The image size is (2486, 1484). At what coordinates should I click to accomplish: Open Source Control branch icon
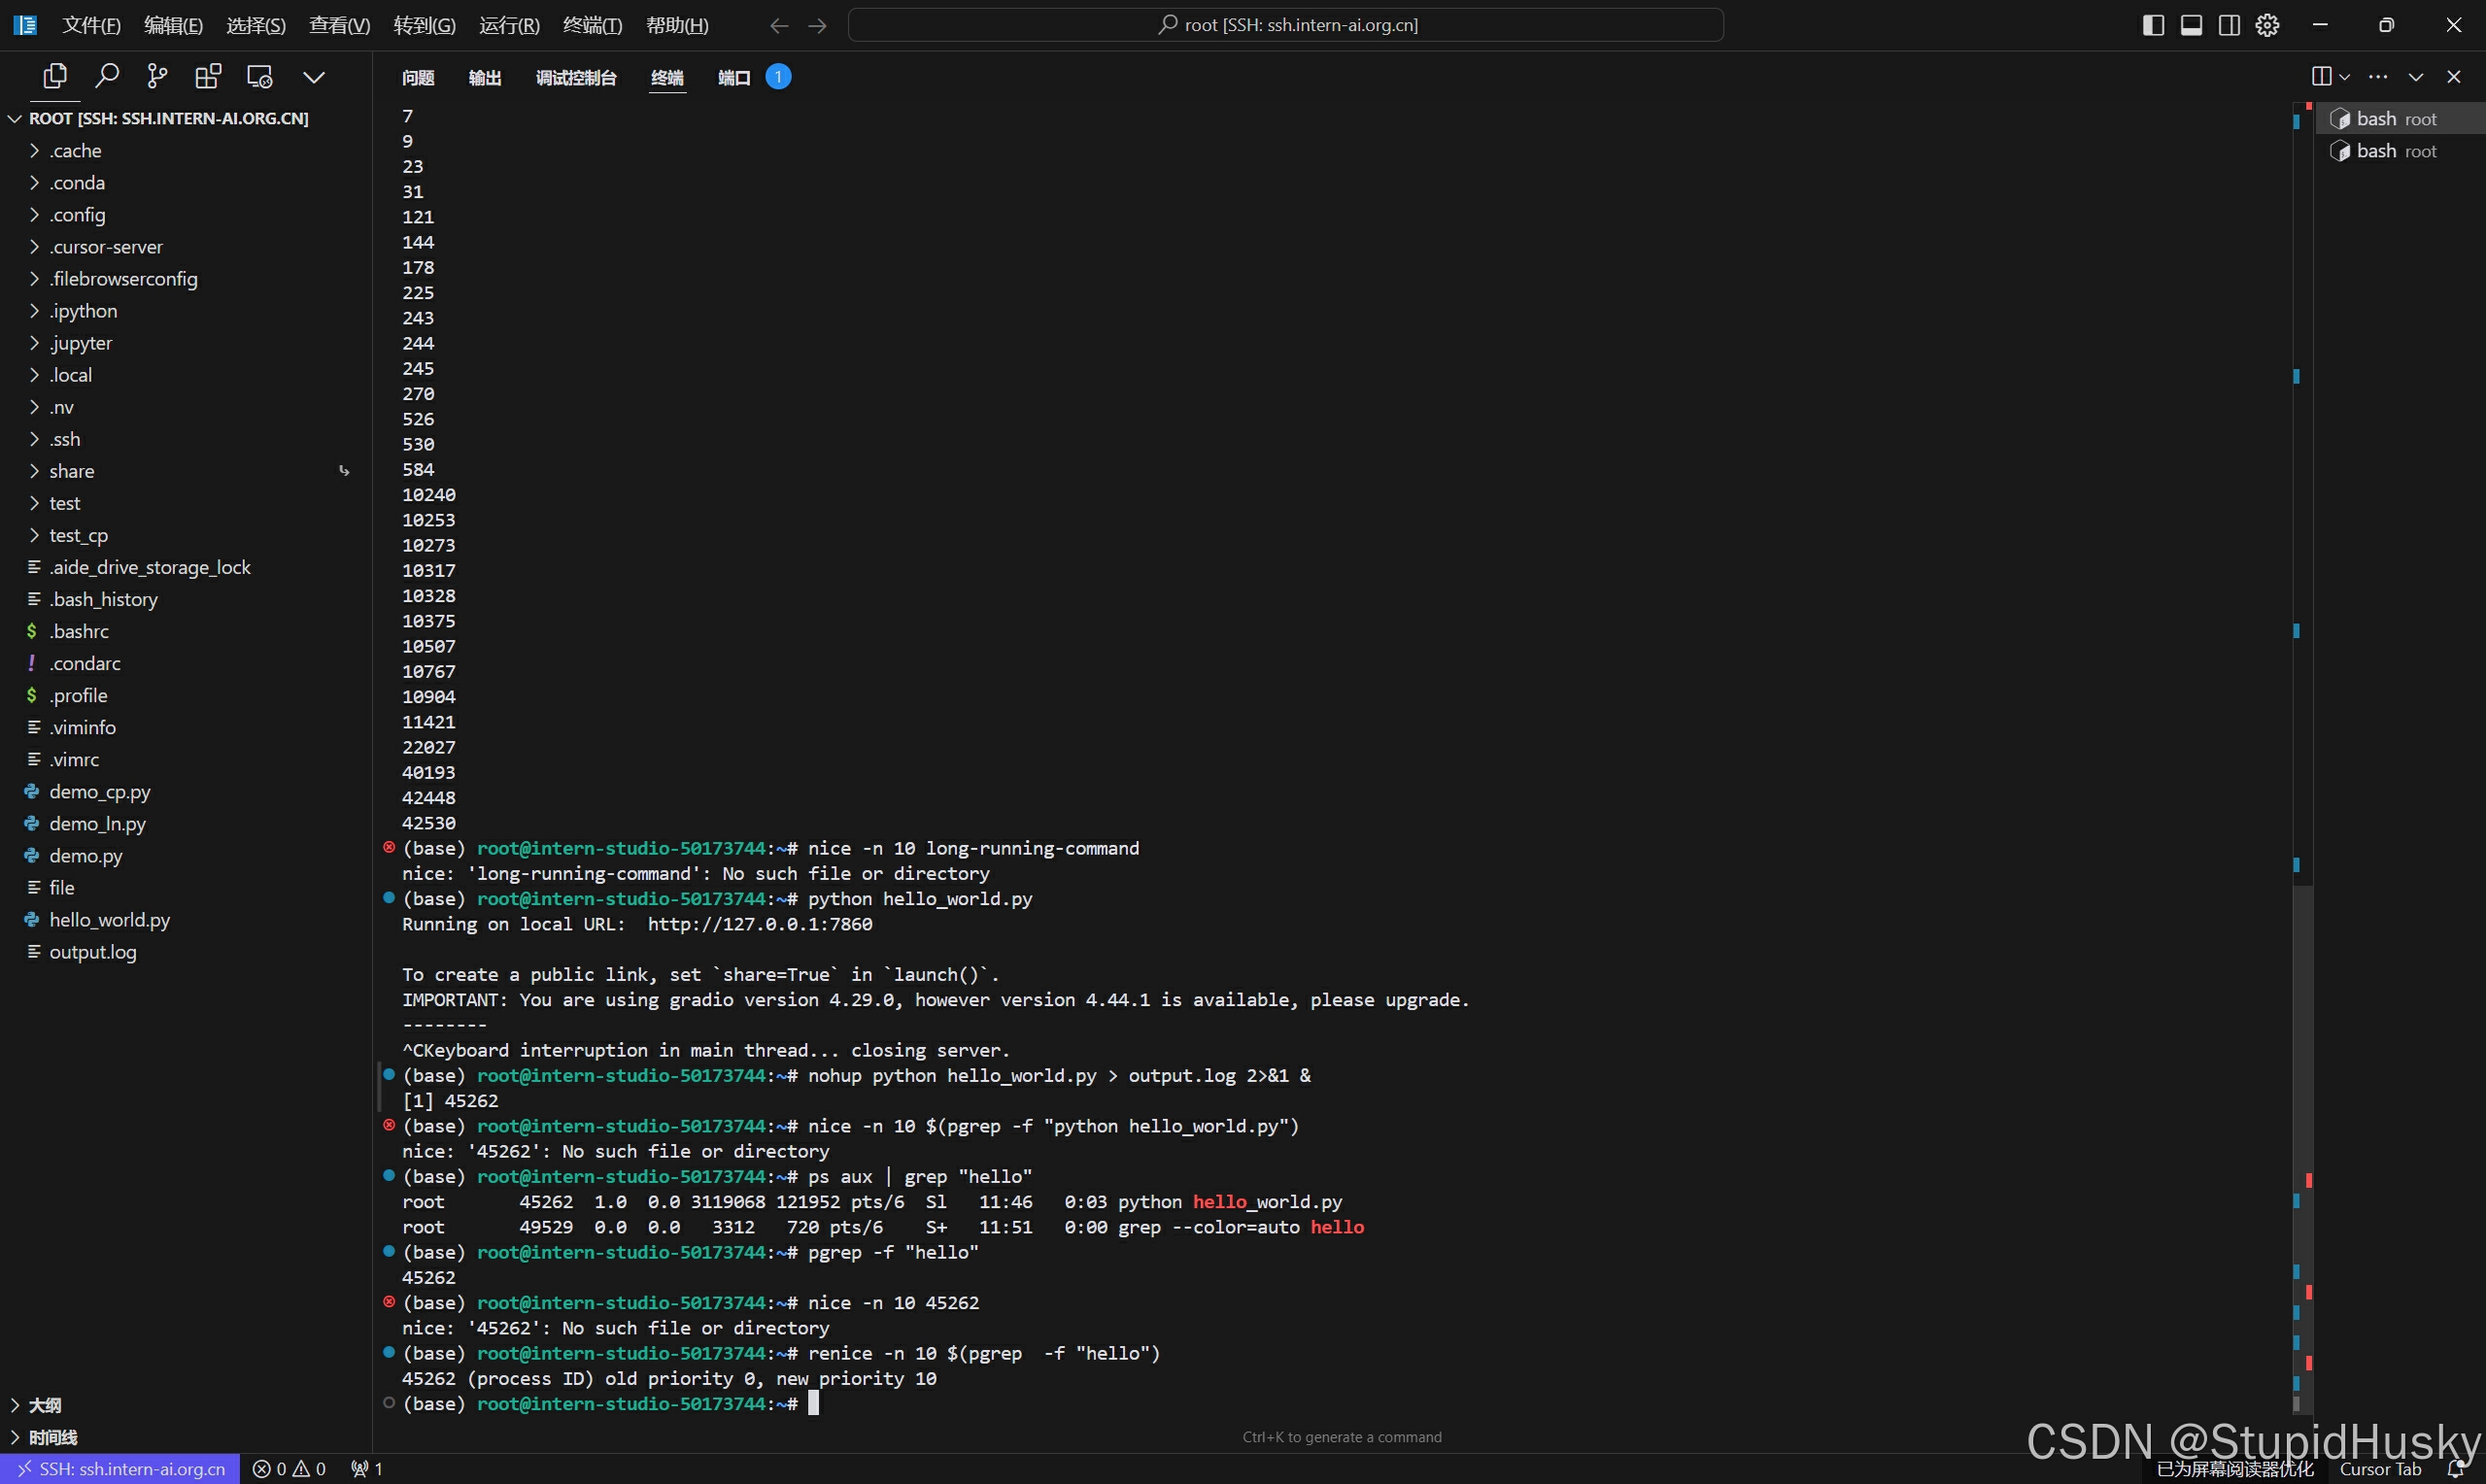pyautogui.click(x=157, y=76)
